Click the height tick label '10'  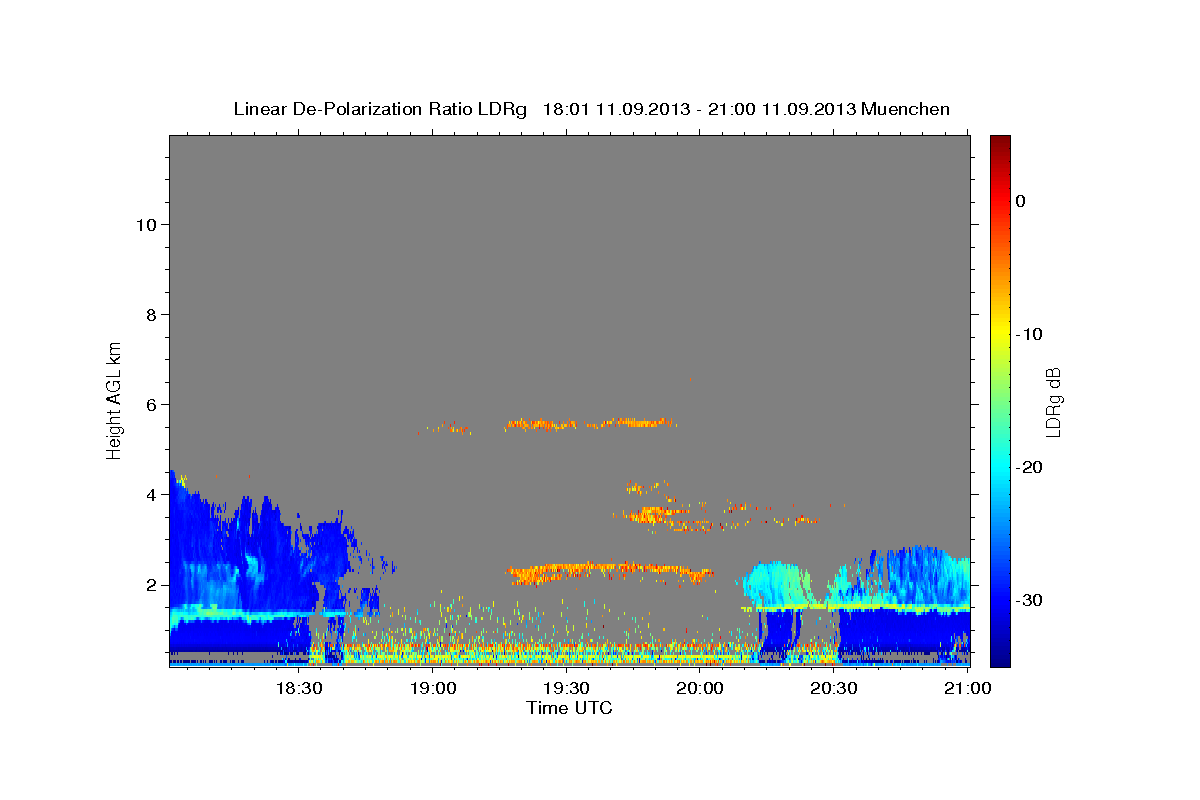[145, 225]
